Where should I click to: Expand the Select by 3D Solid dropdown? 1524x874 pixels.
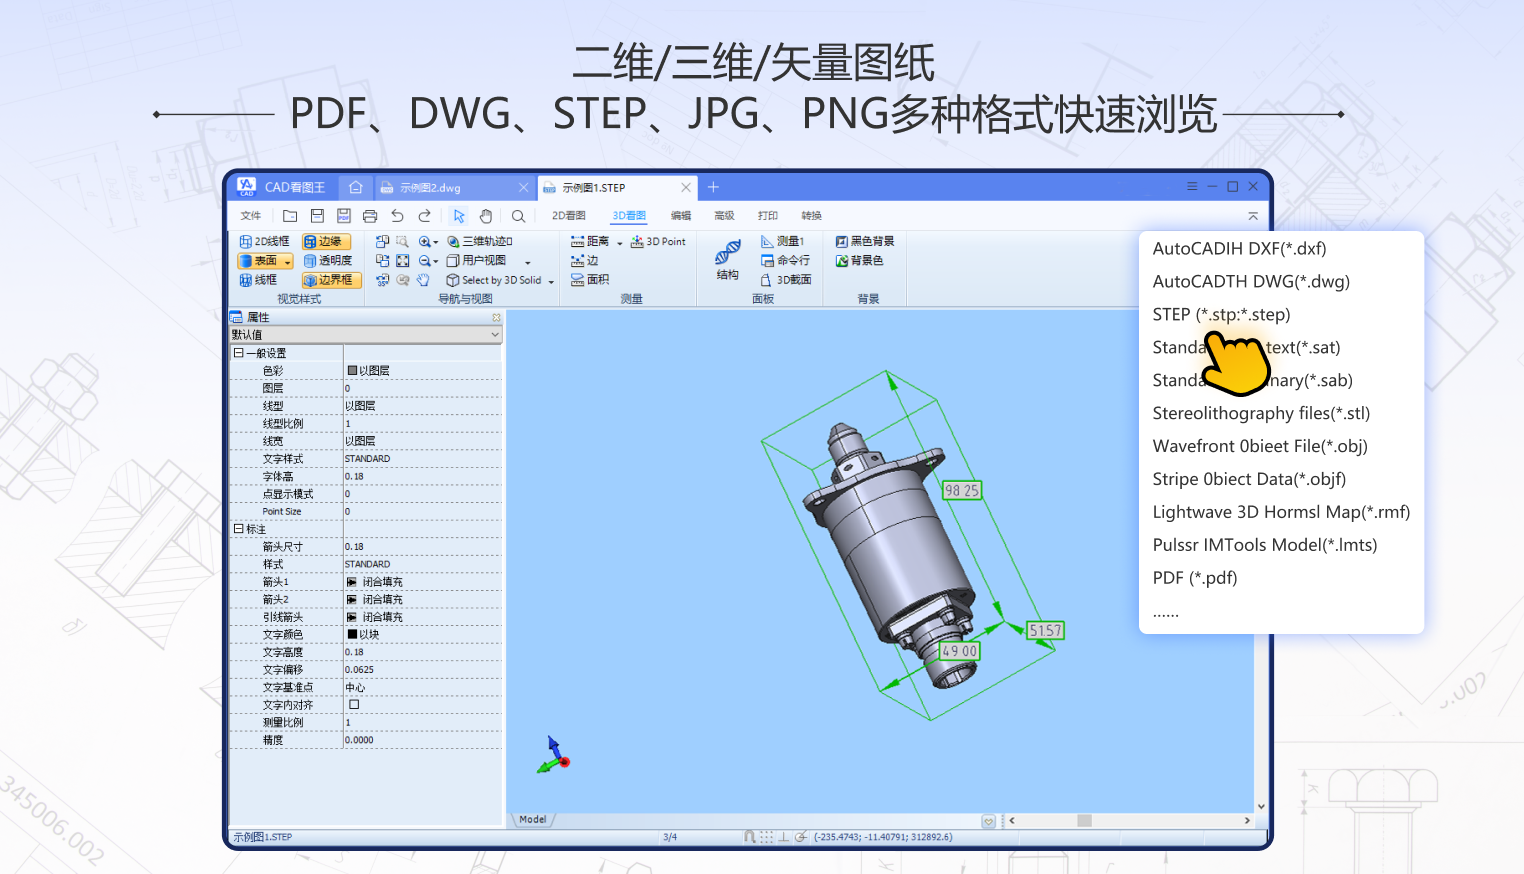tap(551, 281)
